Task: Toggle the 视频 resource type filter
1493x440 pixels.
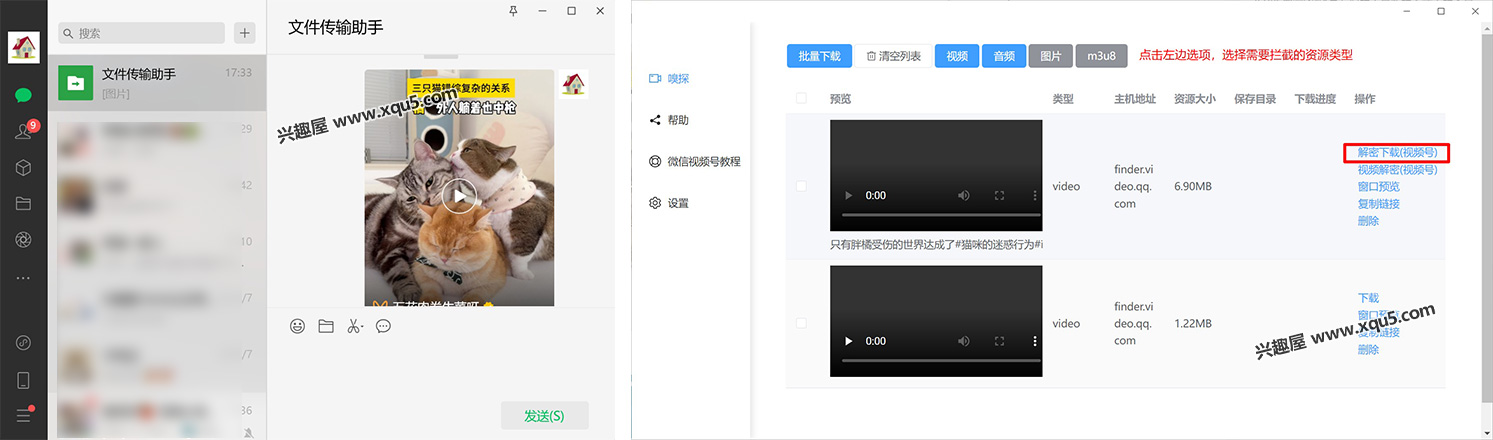Action: pos(957,56)
